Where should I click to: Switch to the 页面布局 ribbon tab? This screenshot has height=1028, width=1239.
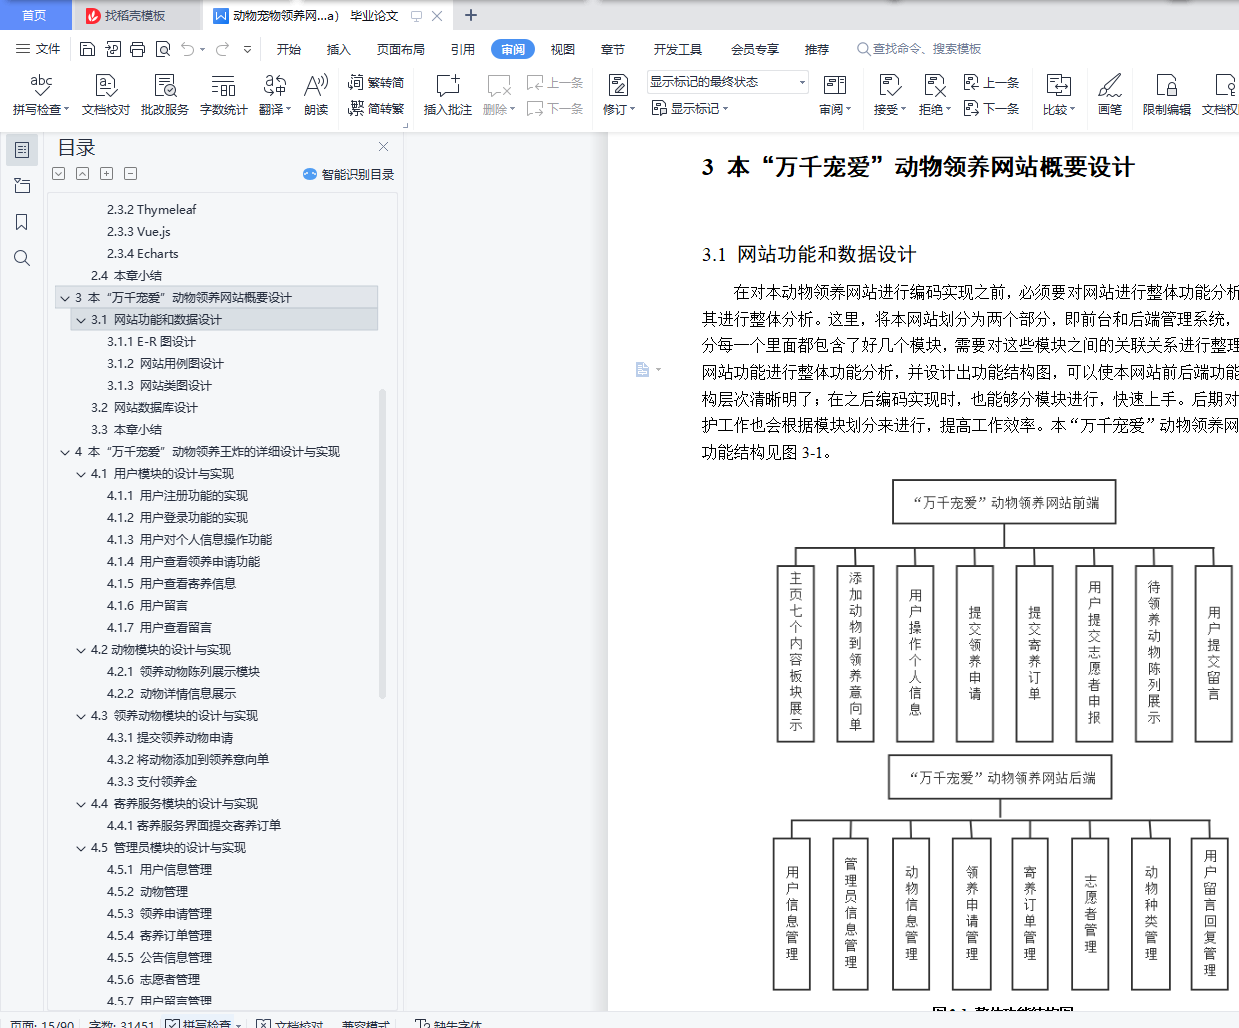pyautogui.click(x=401, y=49)
